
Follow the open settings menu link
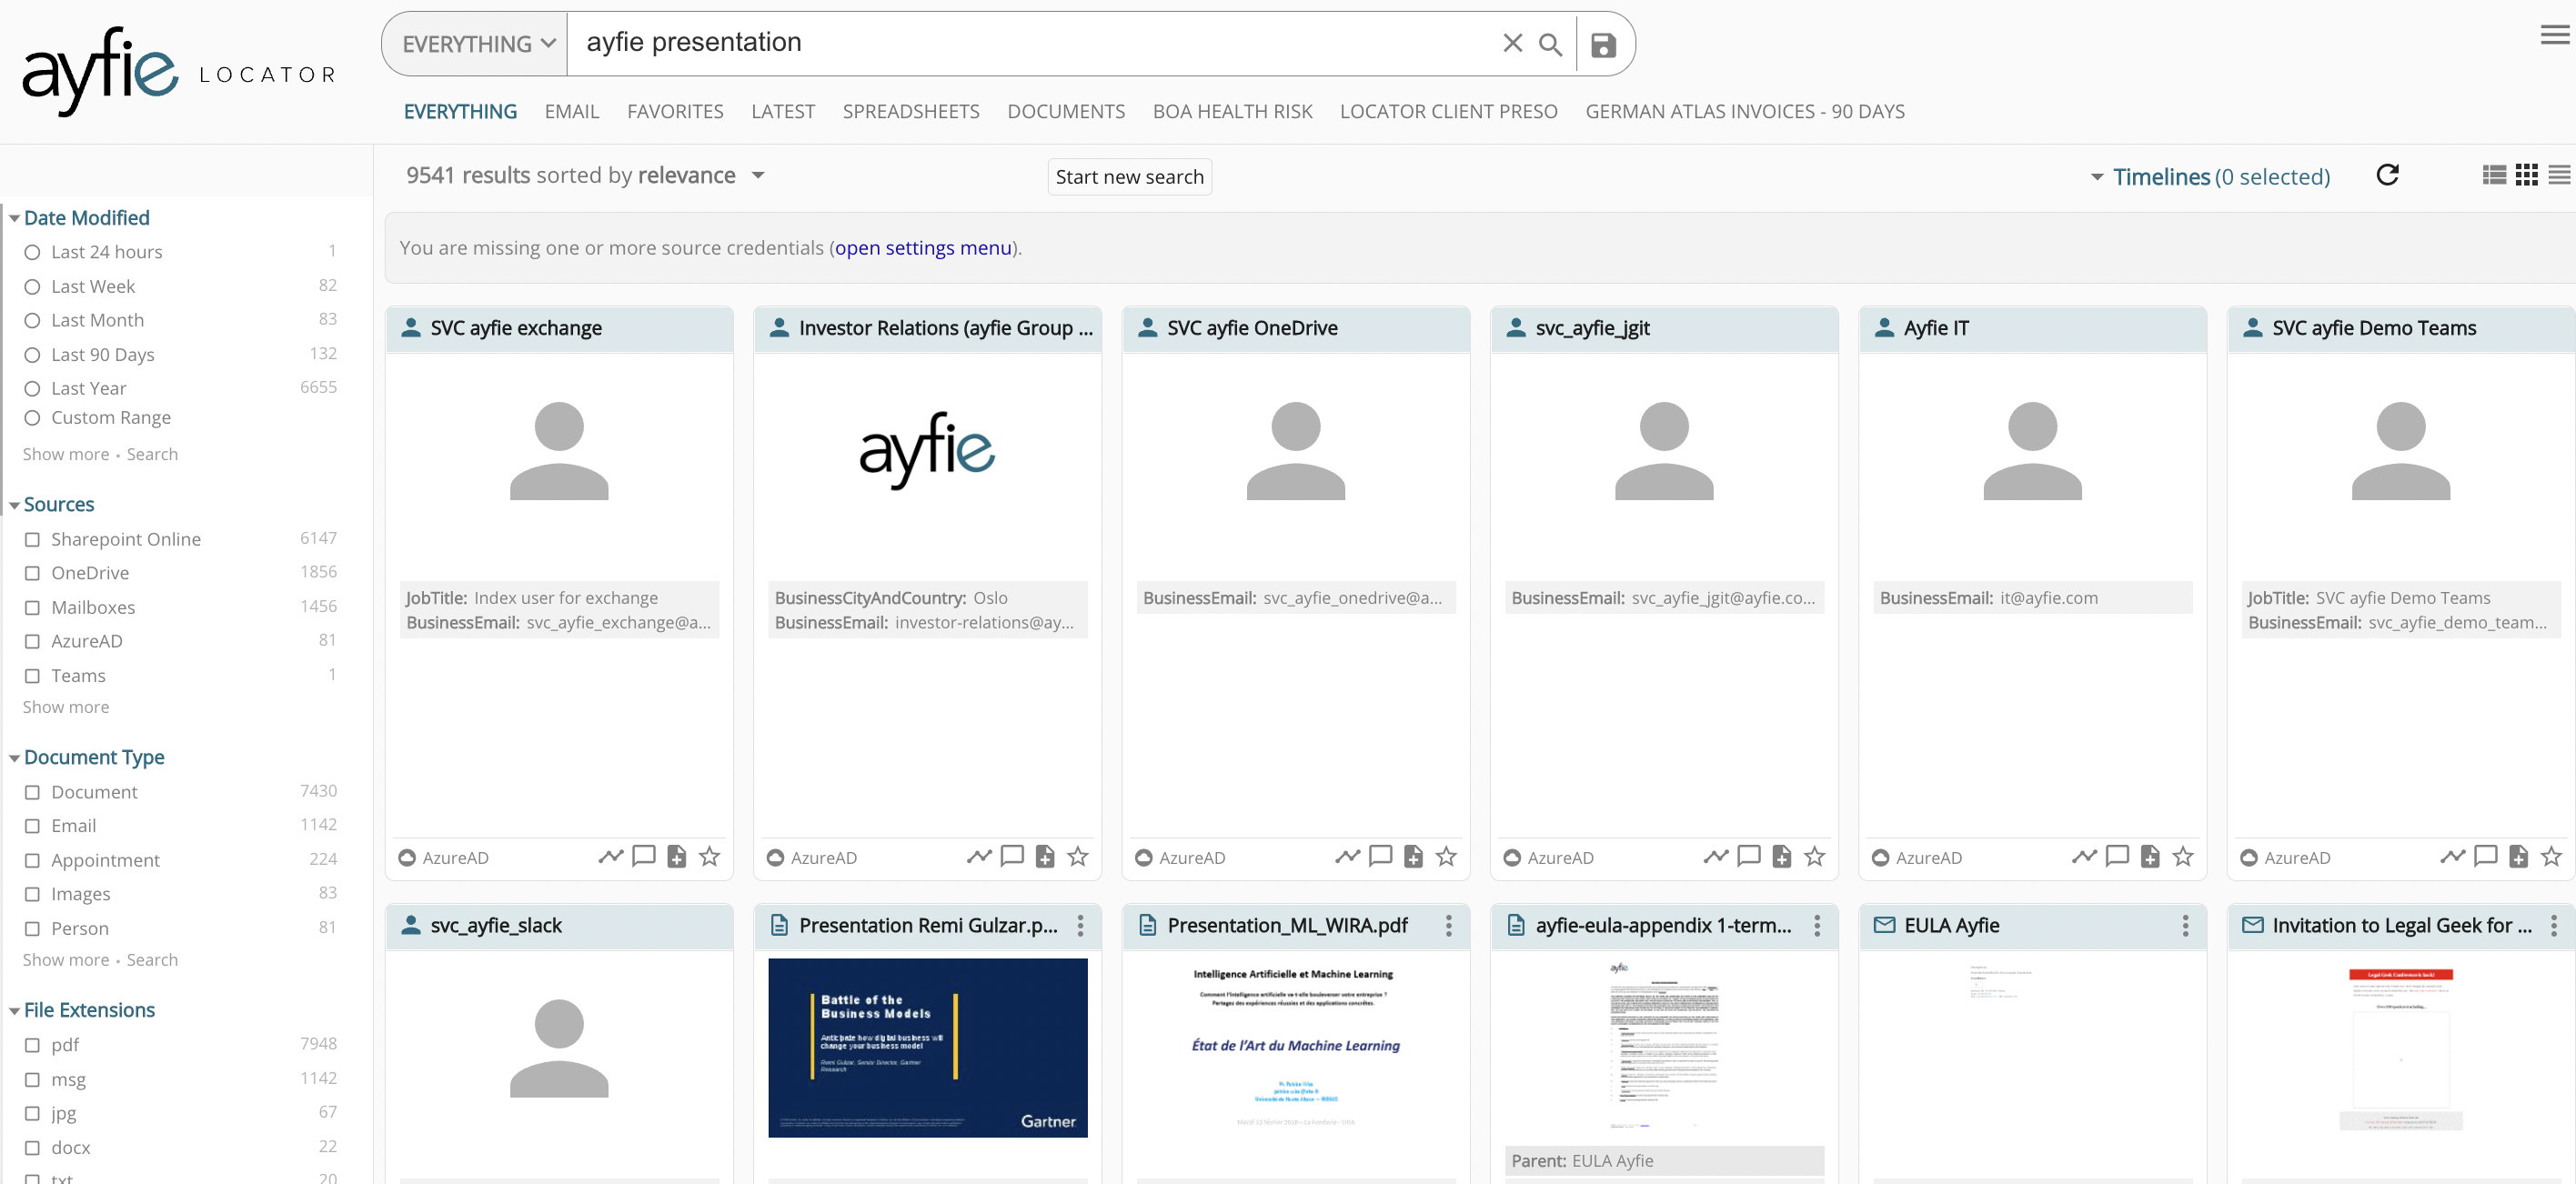click(923, 247)
